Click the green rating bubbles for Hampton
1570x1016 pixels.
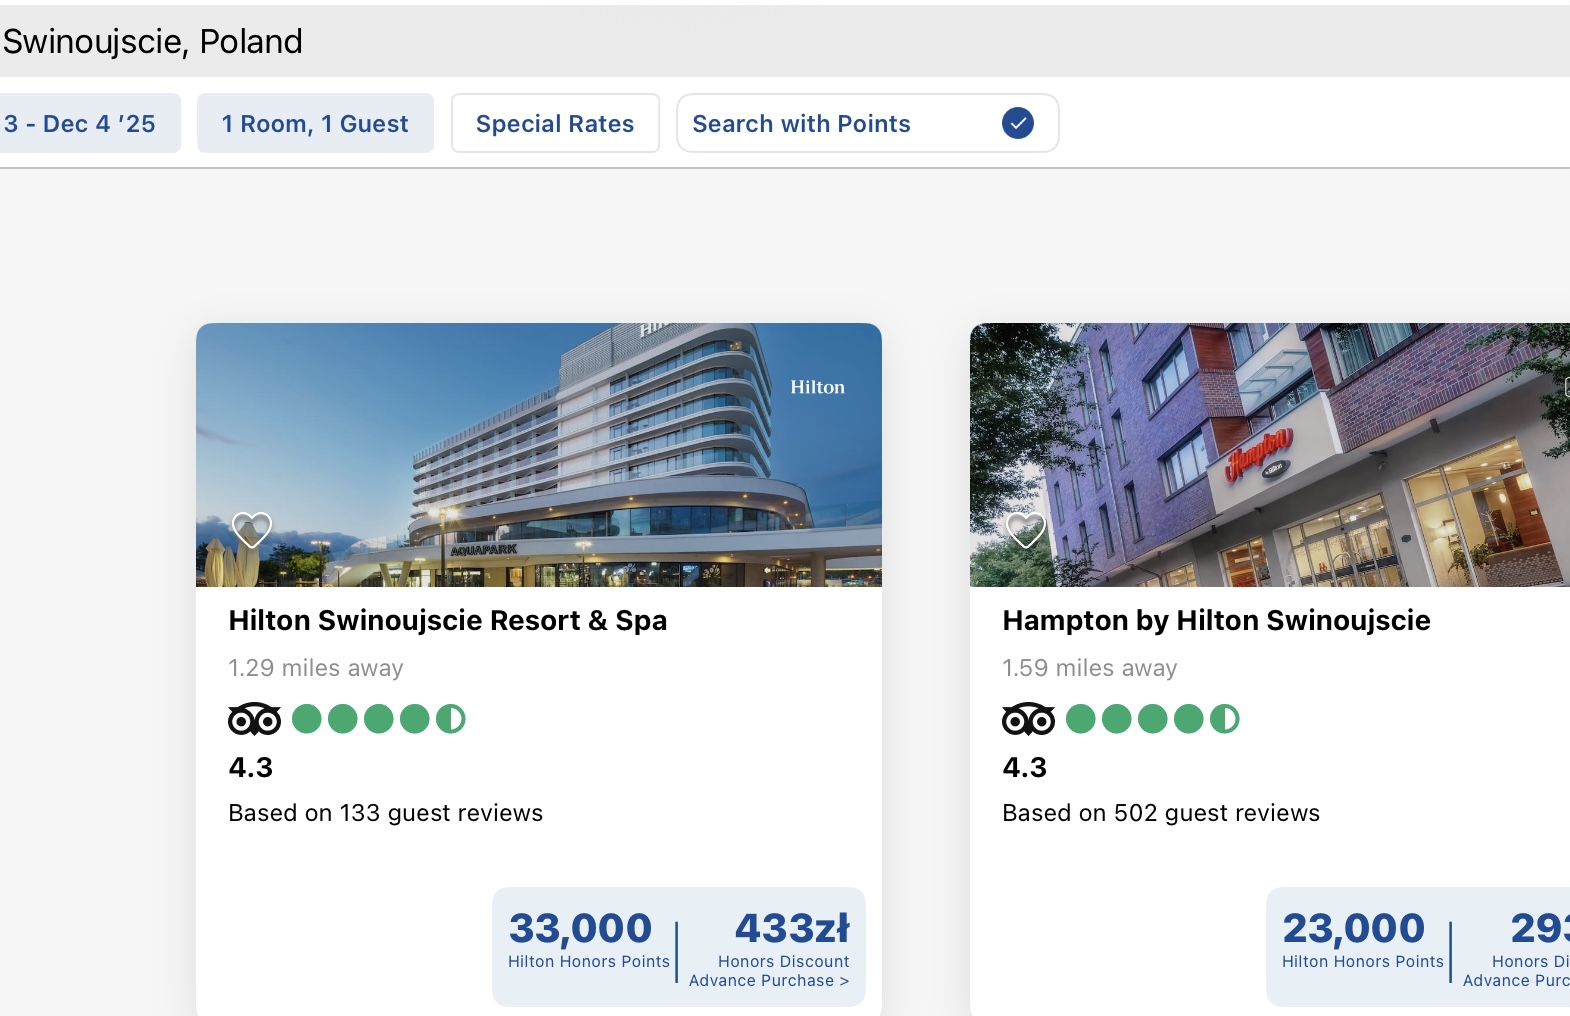pyautogui.click(x=1153, y=719)
